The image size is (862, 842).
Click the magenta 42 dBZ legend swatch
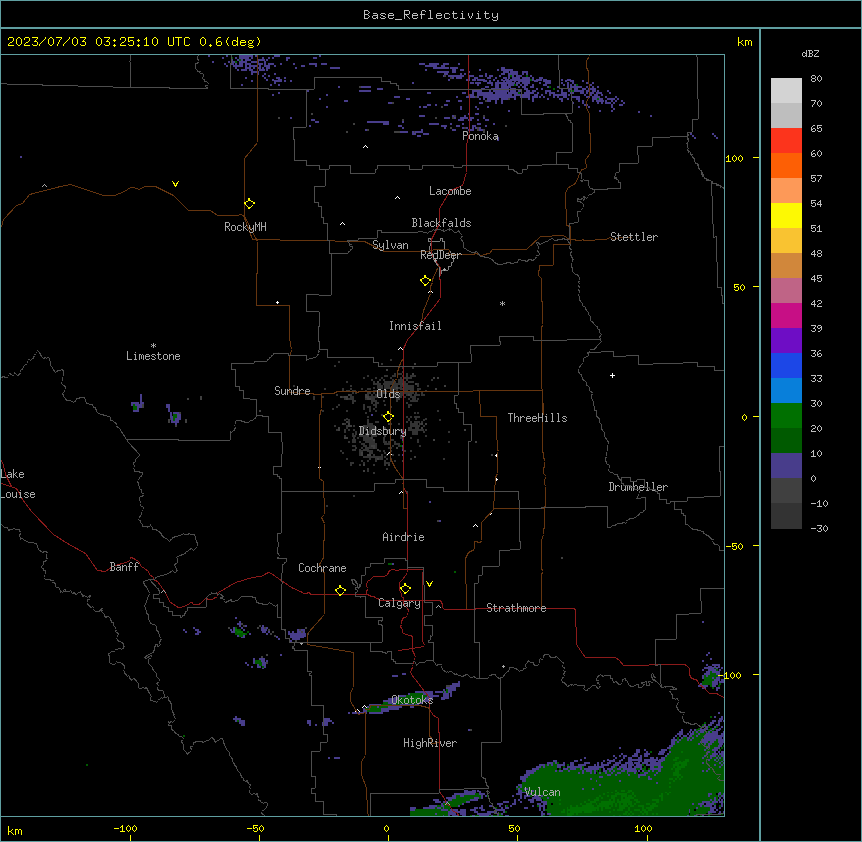(786, 315)
